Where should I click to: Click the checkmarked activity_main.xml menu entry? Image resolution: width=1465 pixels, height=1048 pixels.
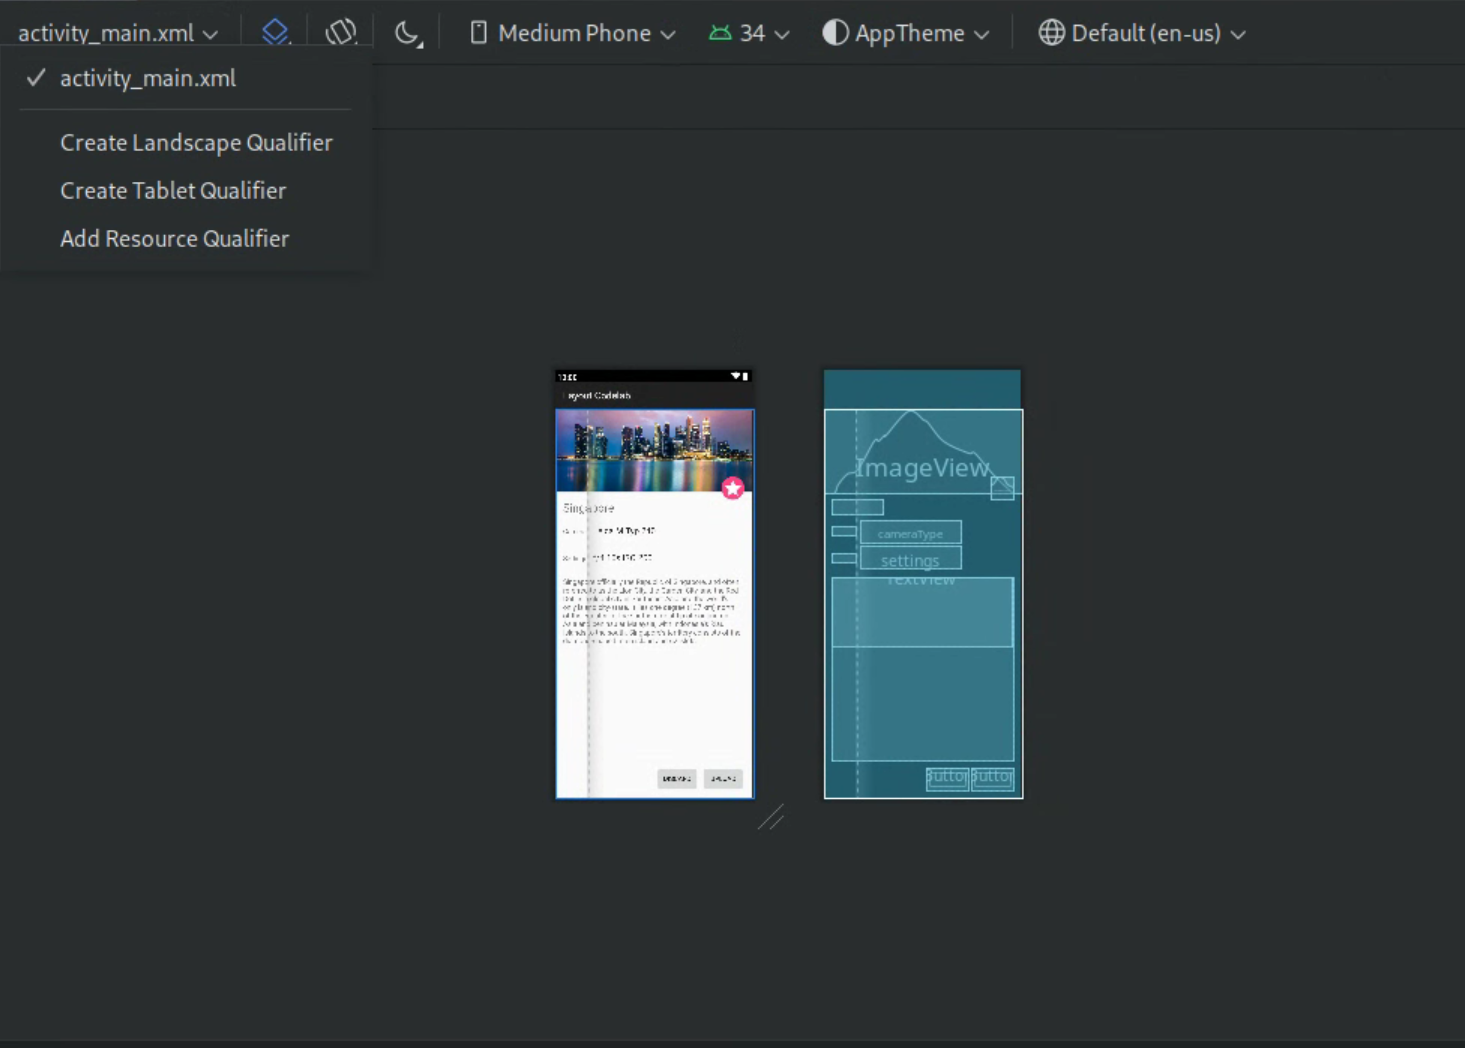[147, 78]
